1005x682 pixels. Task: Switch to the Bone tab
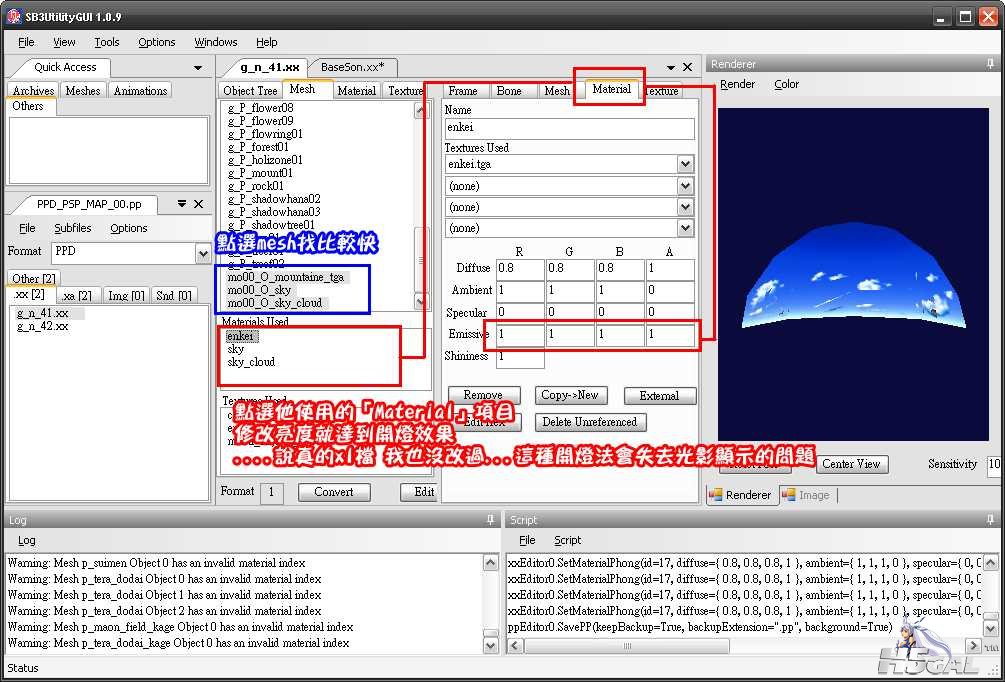[x=509, y=91]
